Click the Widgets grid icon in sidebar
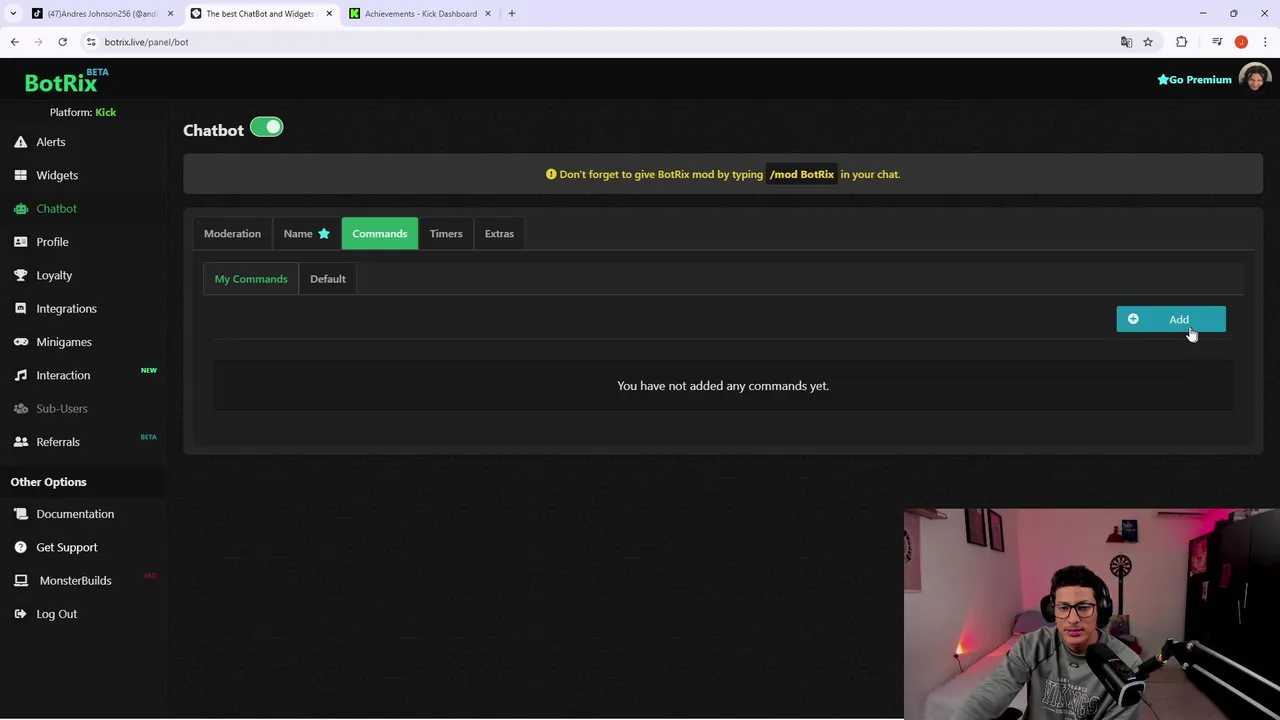This screenshot has height=720, width=1280. [20, 175]
